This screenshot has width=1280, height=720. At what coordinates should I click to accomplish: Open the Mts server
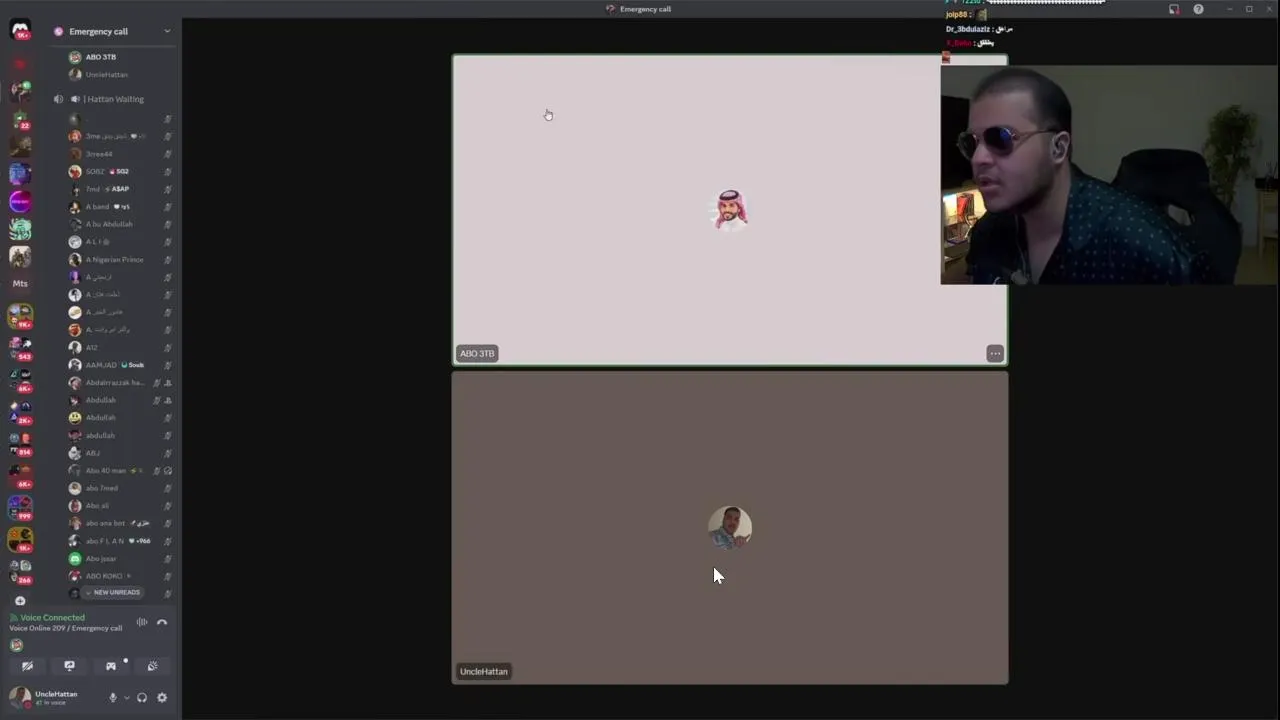[20, 284]
